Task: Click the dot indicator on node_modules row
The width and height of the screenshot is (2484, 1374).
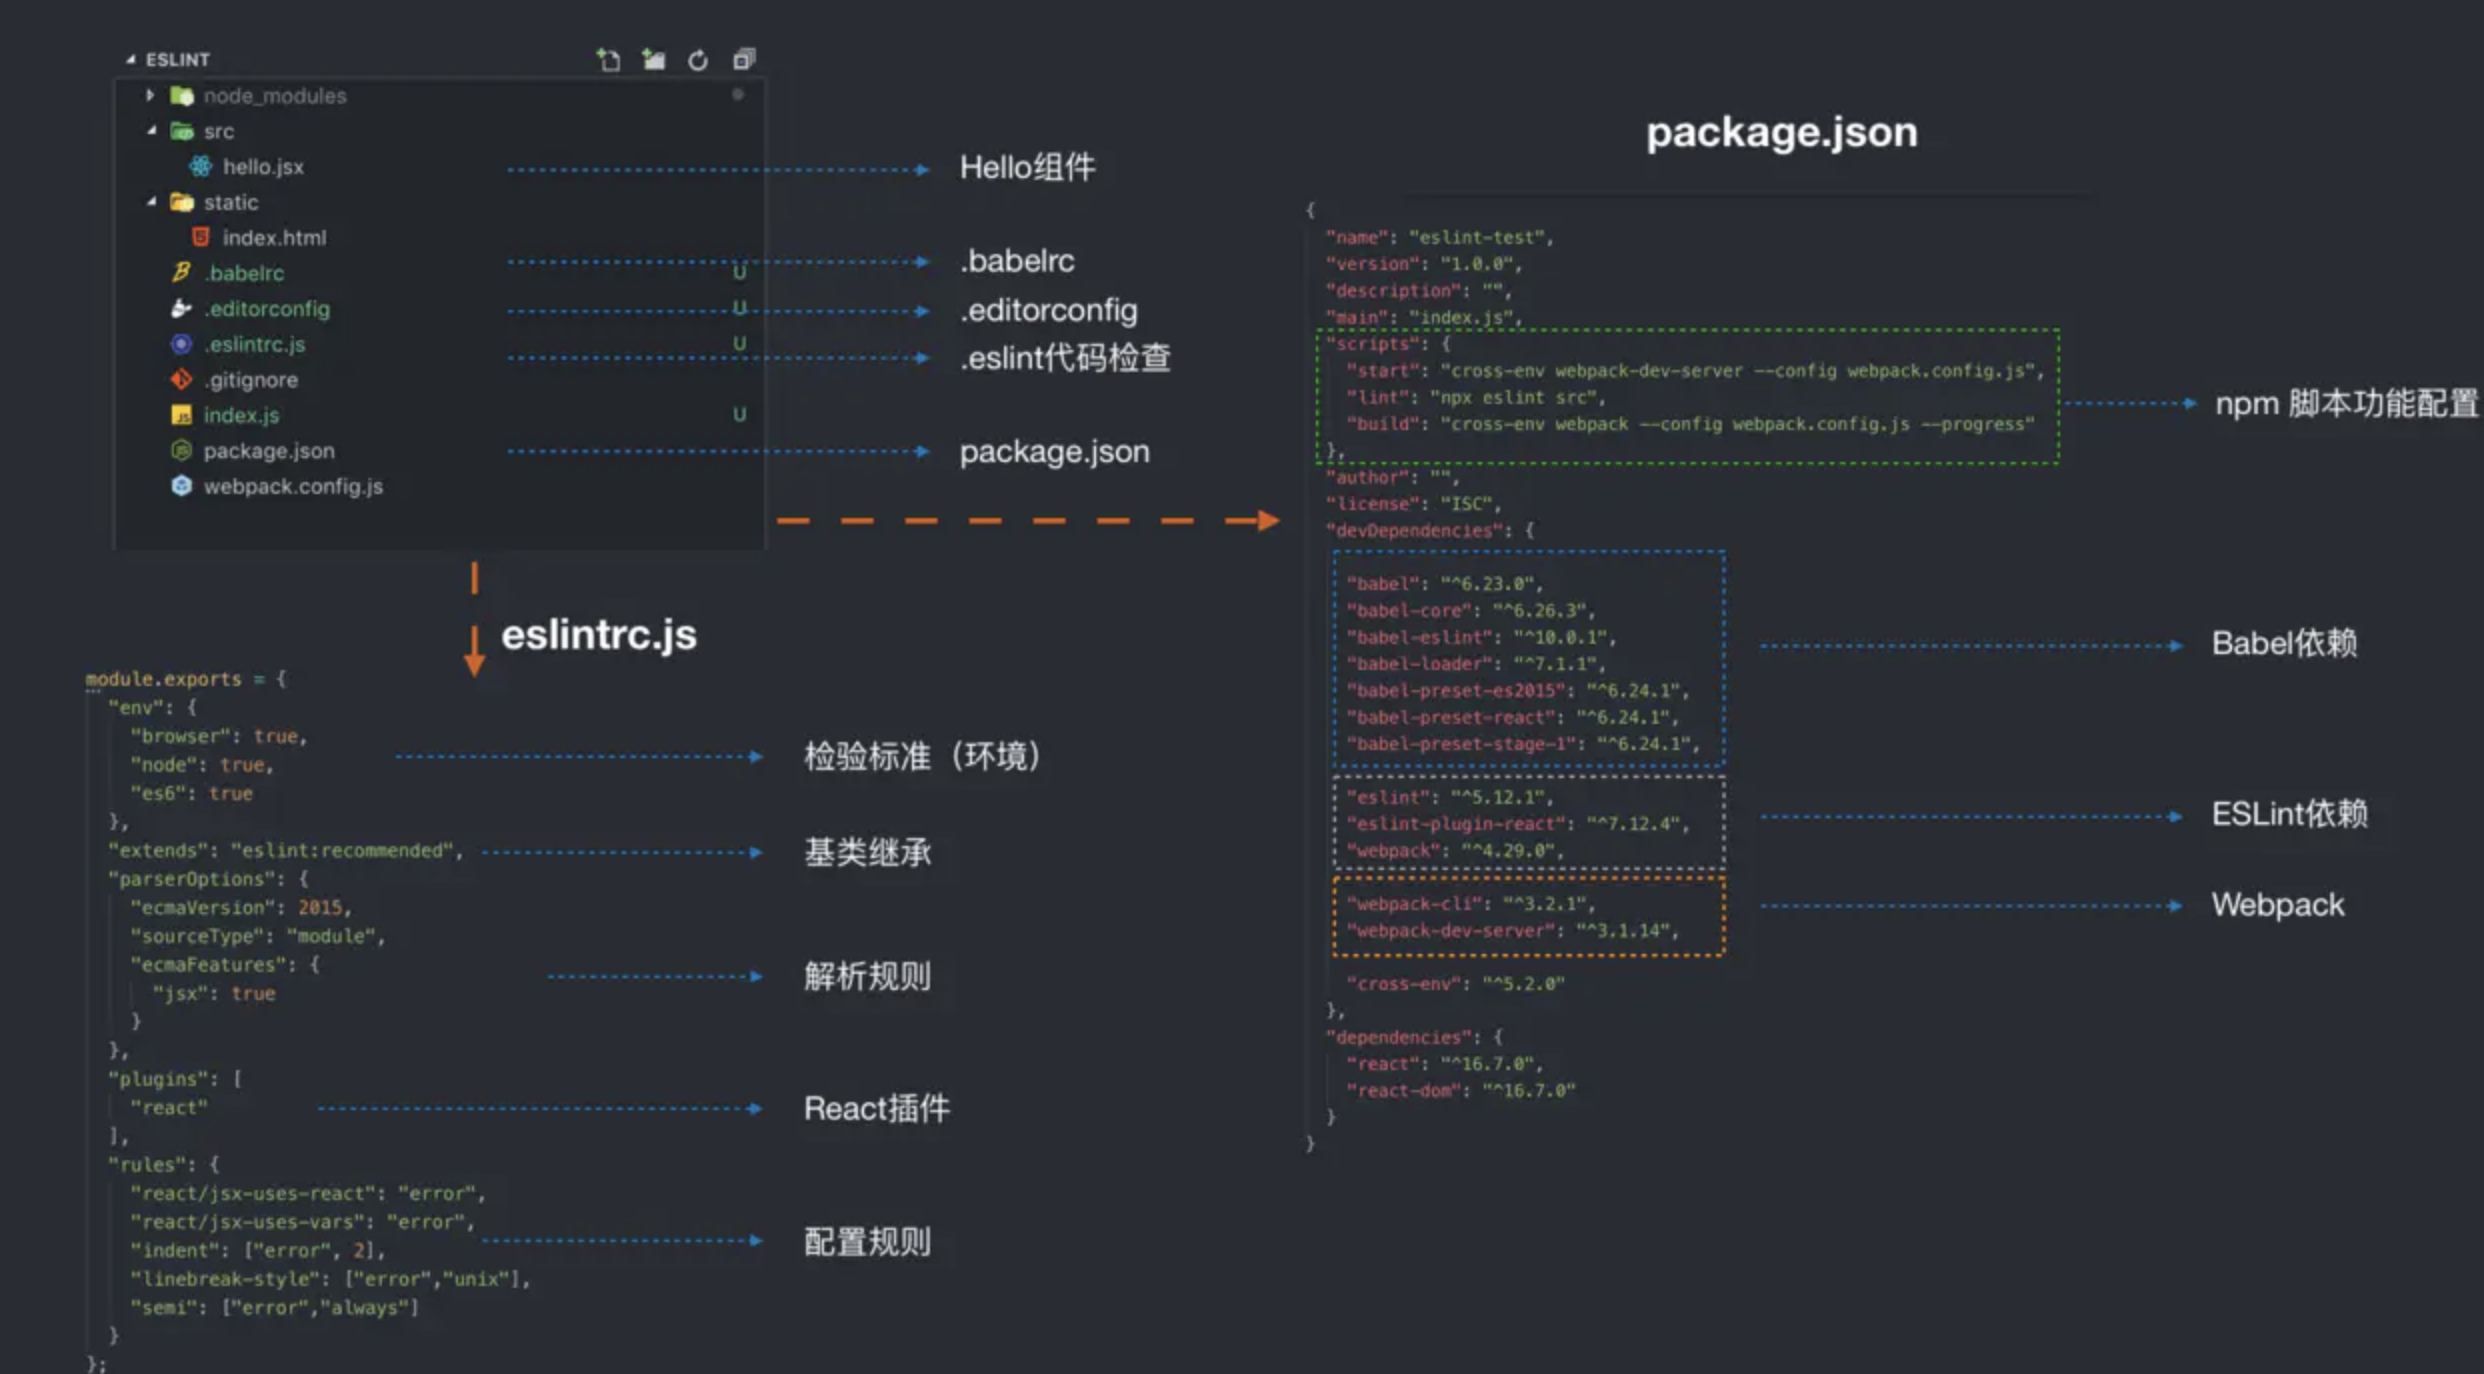Action: (738, 95)
